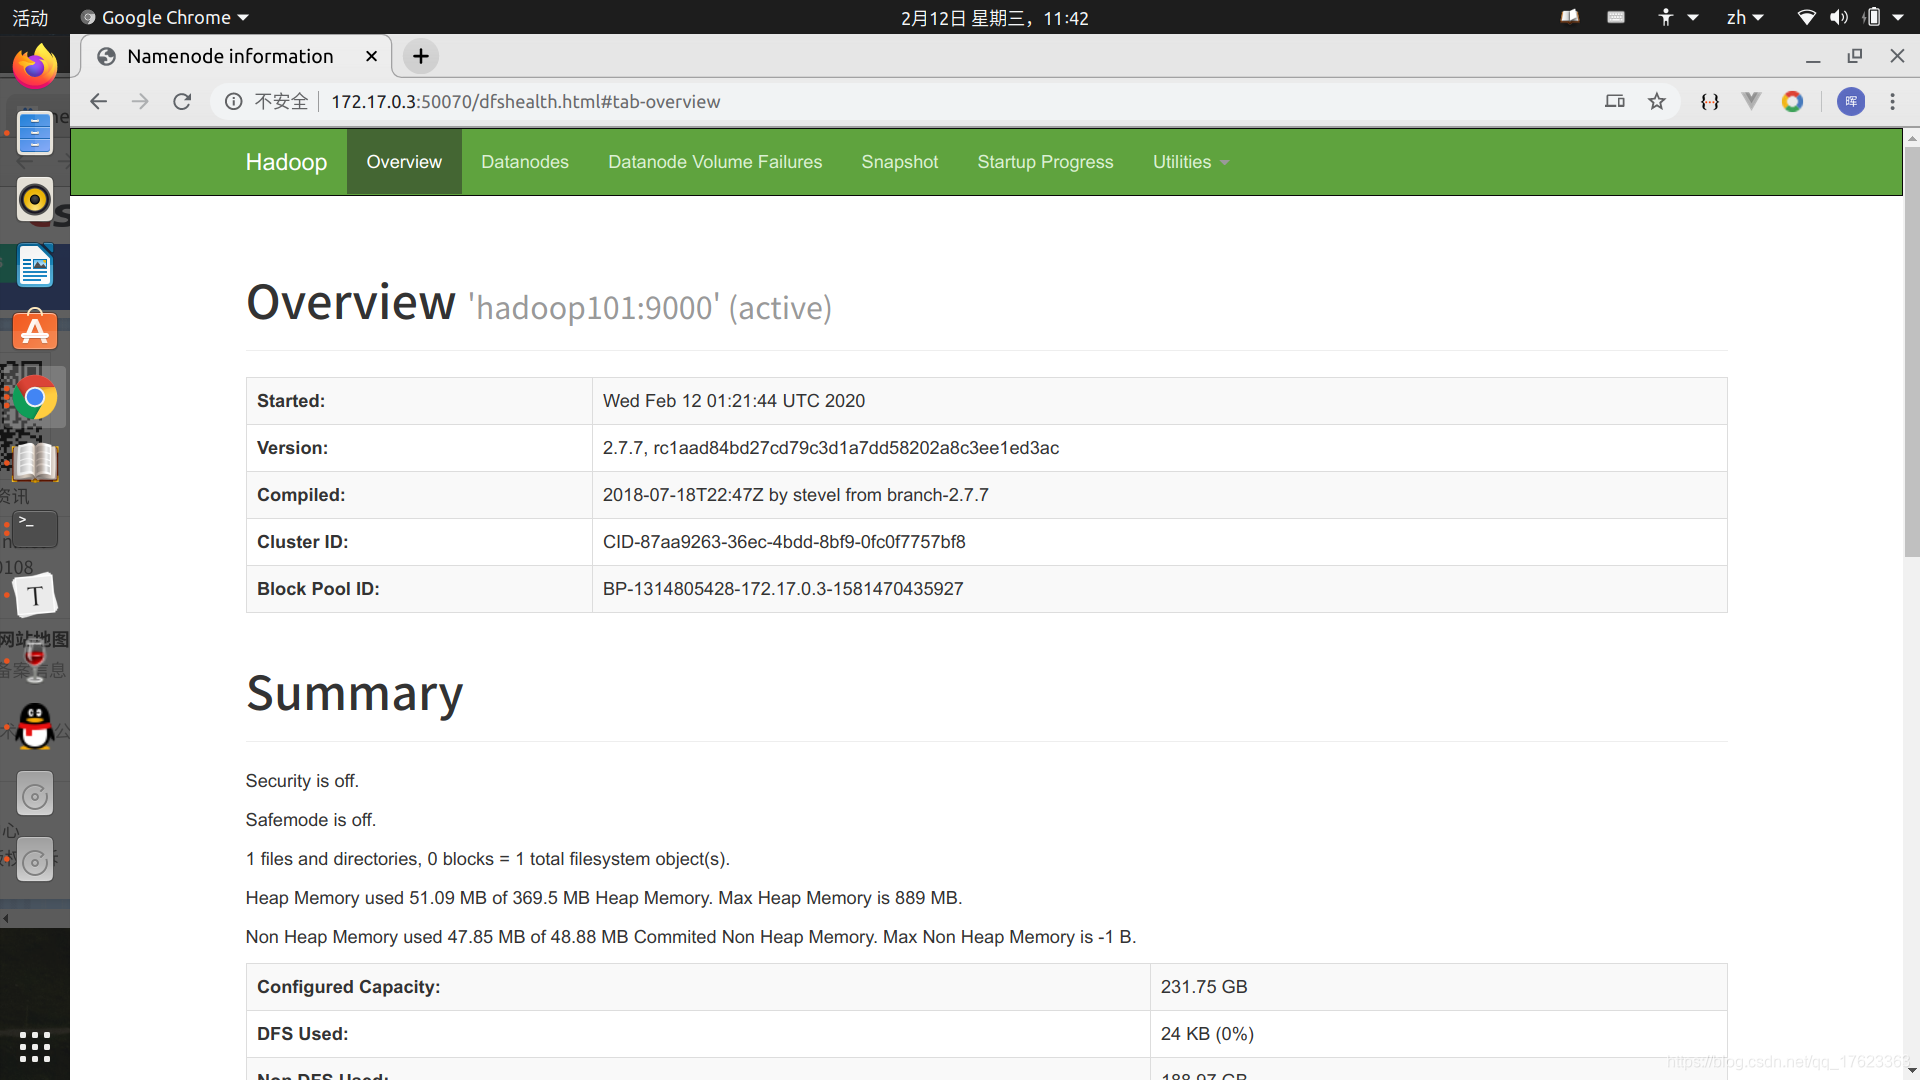Go forward in Chrome browser

(140, 101)
